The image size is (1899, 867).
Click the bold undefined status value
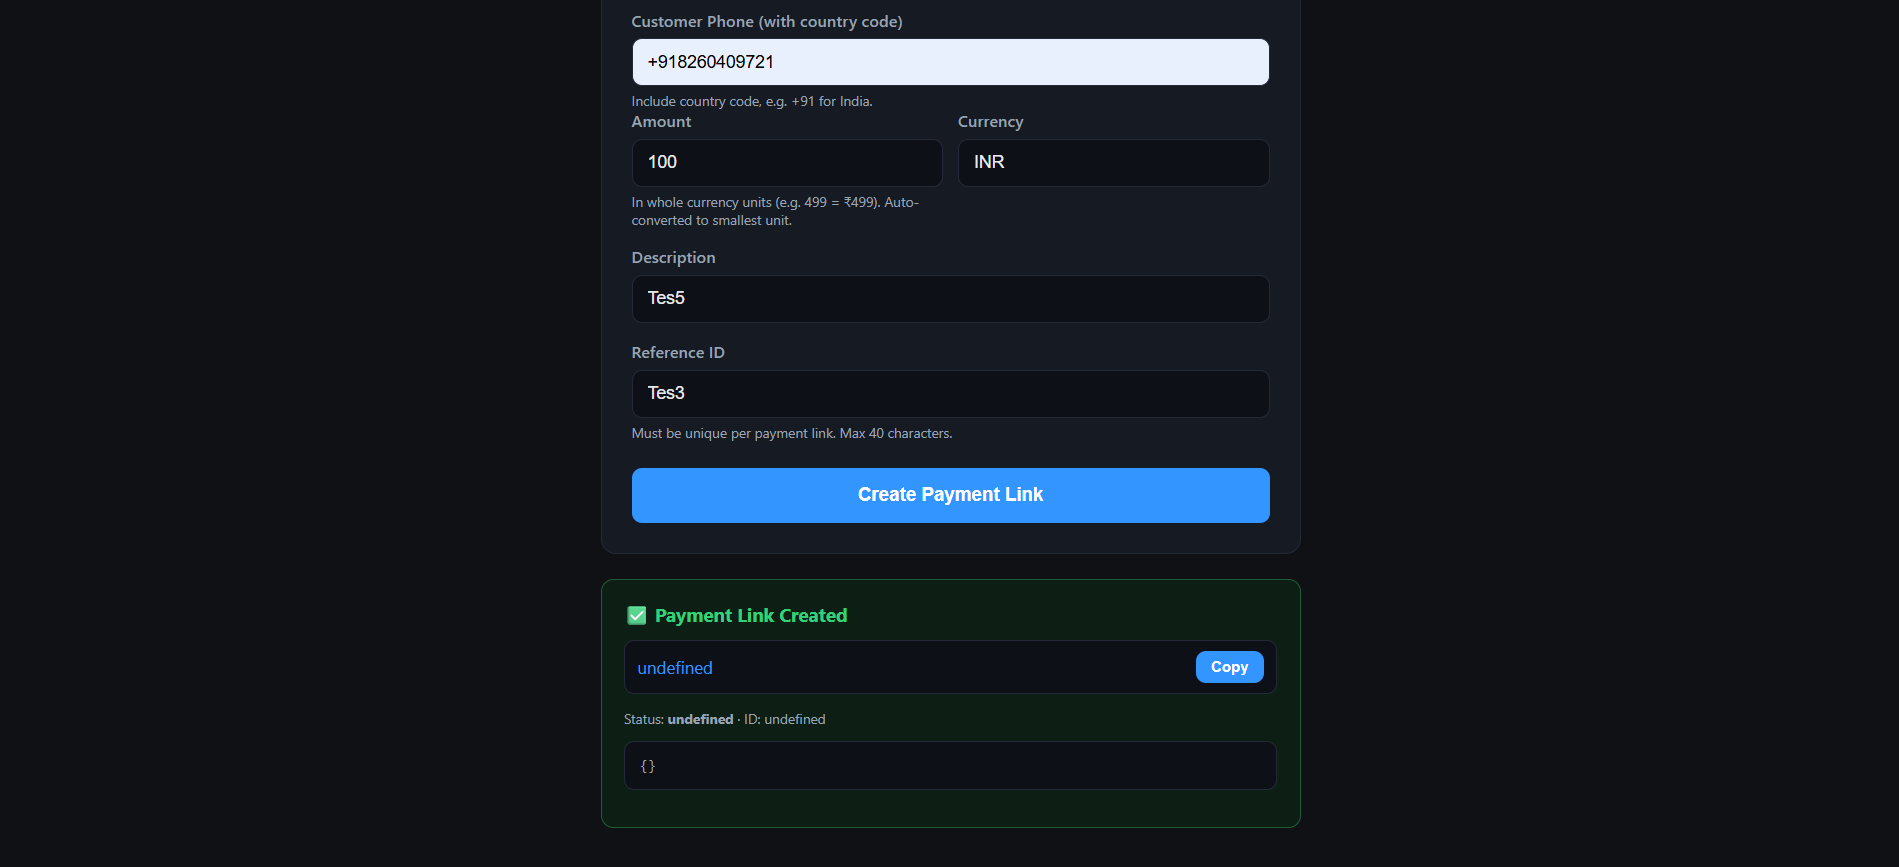pos(700,720)
